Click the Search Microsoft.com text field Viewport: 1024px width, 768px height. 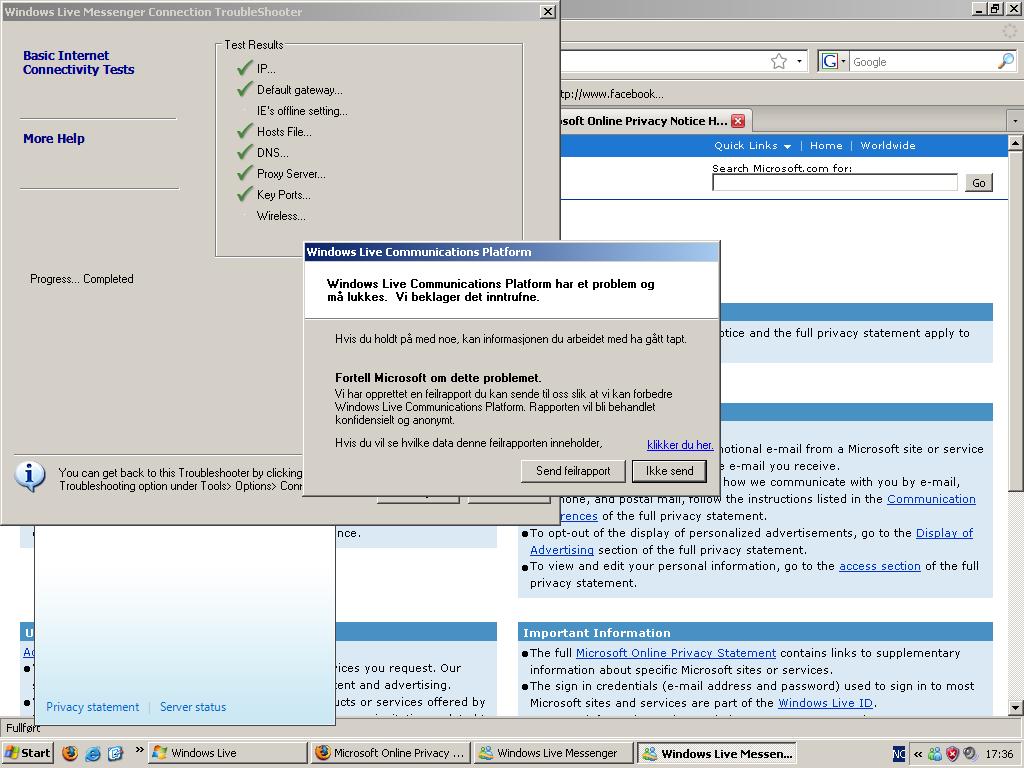(x=835, y=182)
